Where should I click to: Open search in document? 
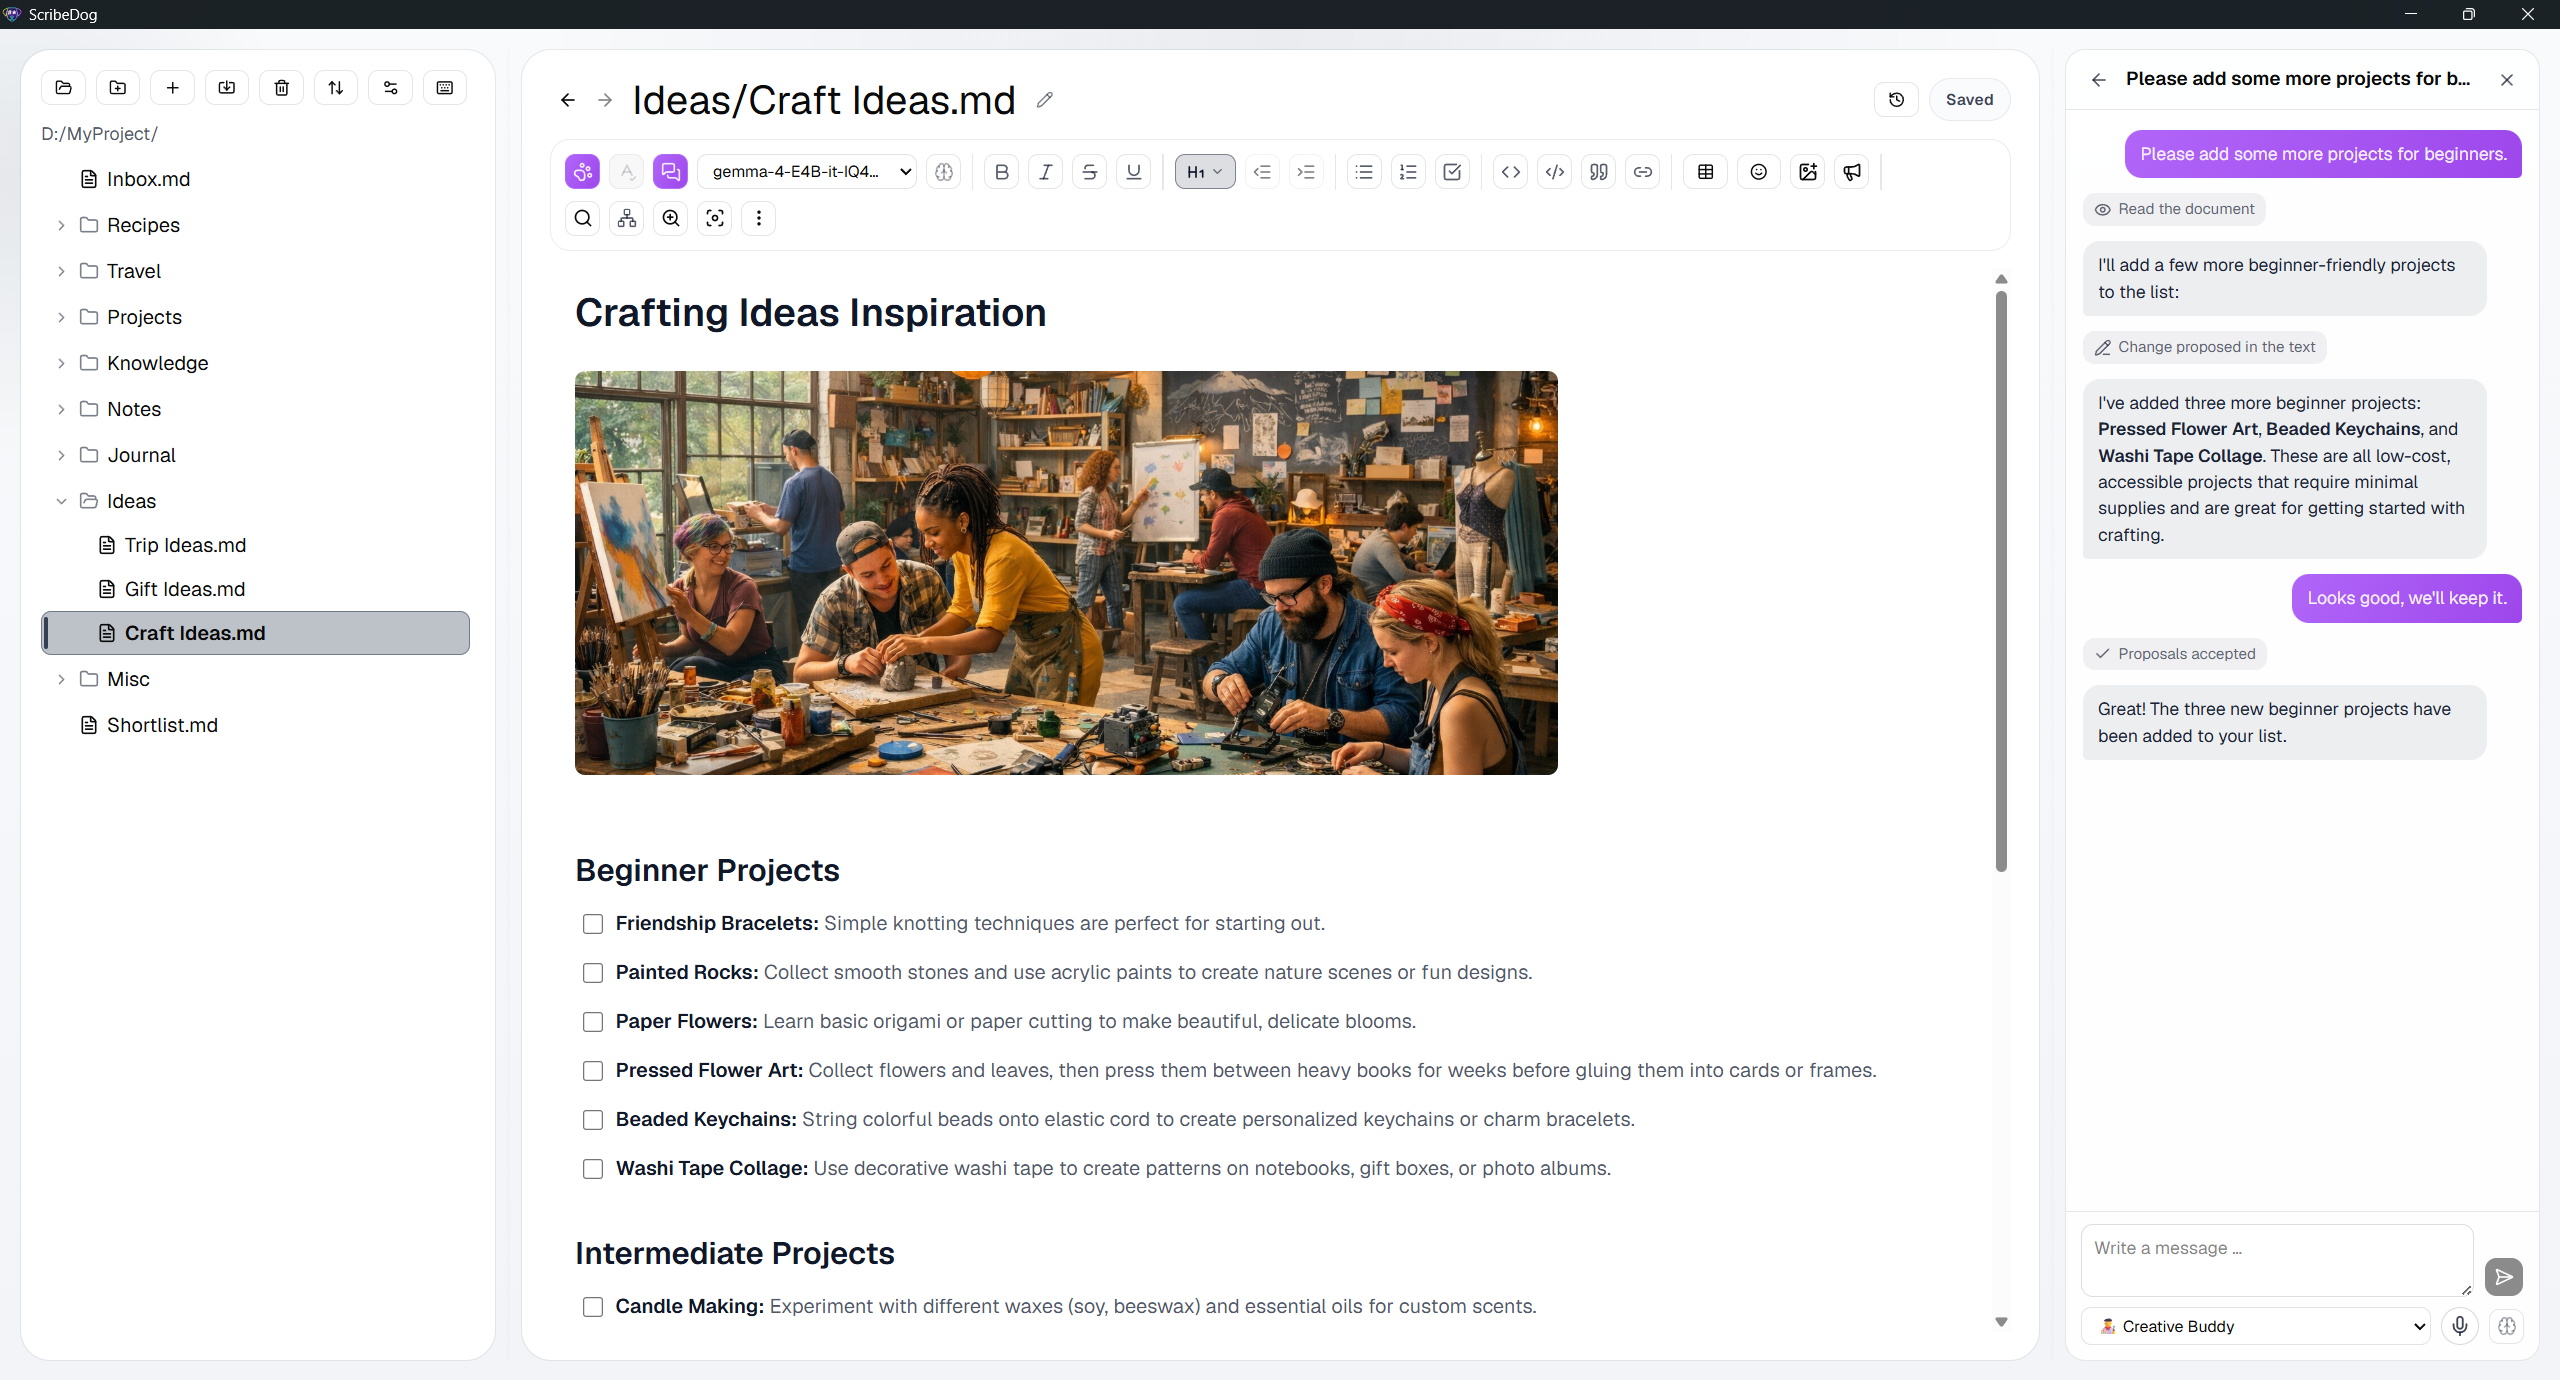[583, 218]
